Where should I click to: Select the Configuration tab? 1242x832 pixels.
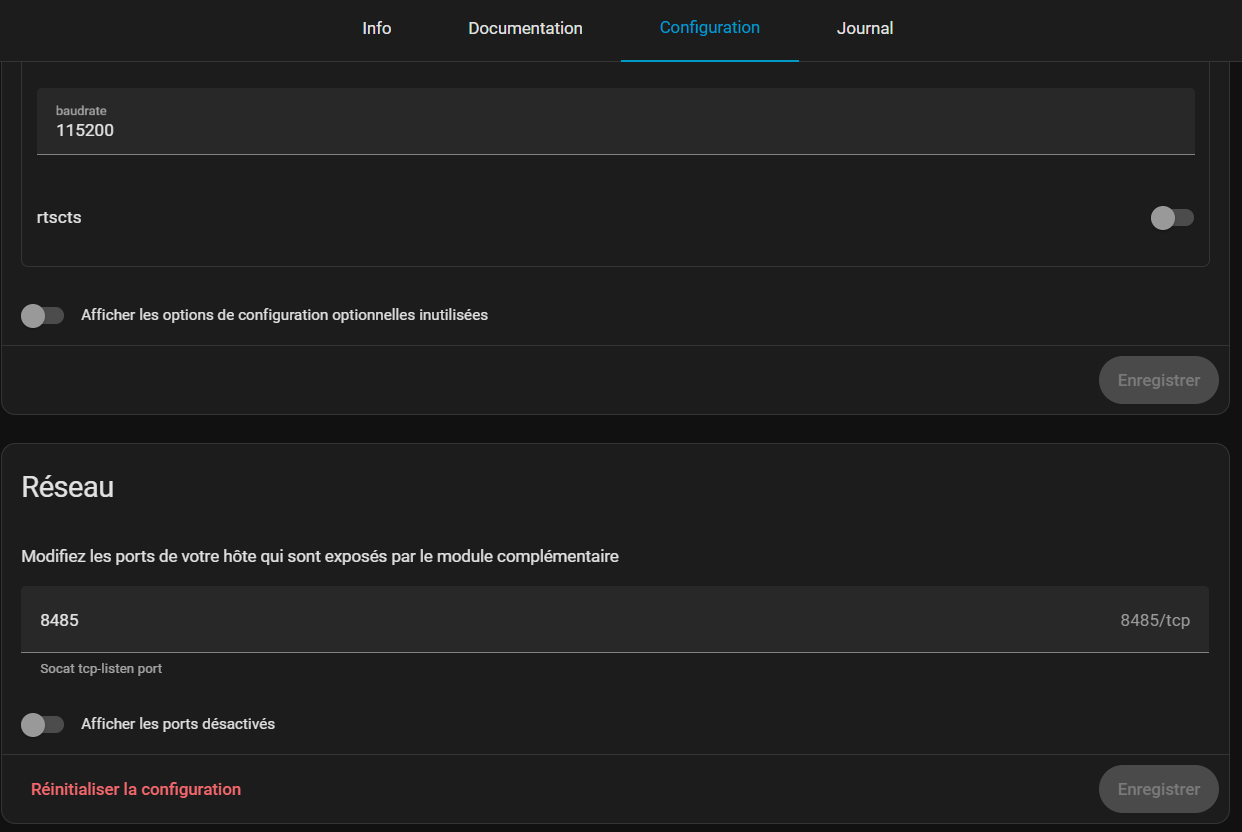(x=709, y=28)
